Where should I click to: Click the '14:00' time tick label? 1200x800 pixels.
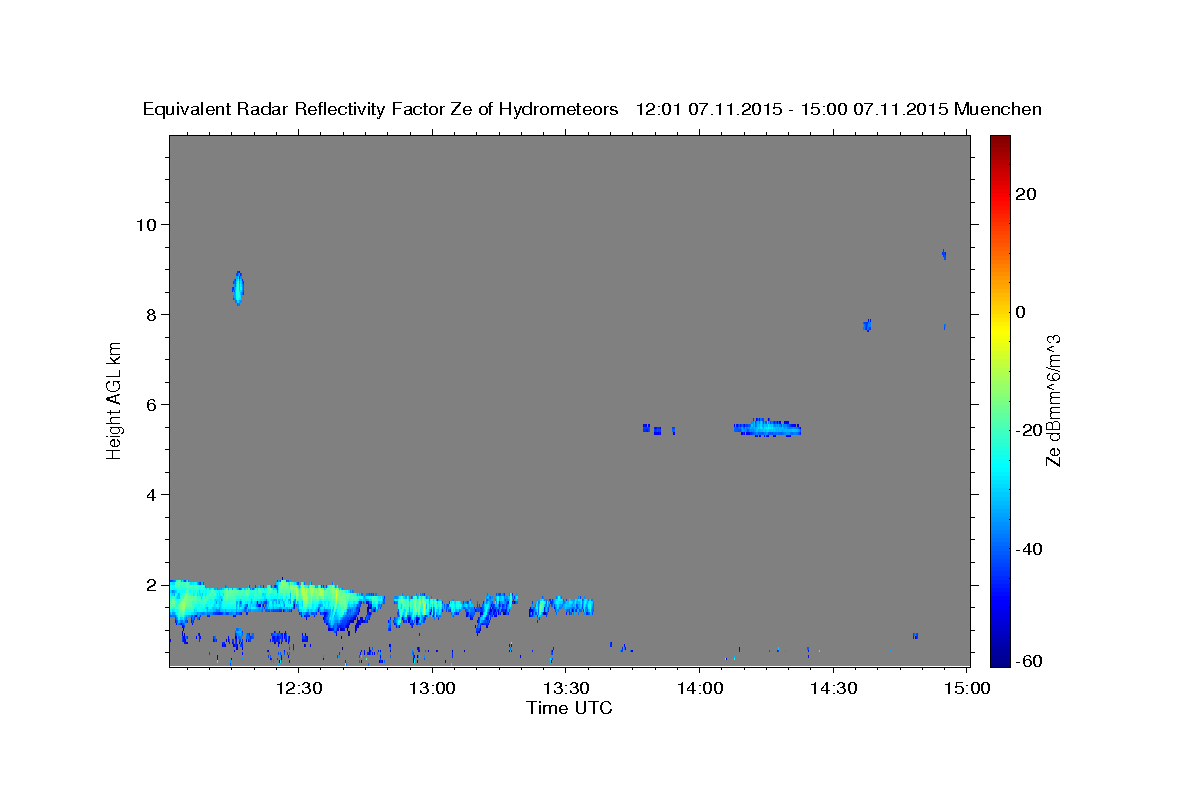[699, 688]
